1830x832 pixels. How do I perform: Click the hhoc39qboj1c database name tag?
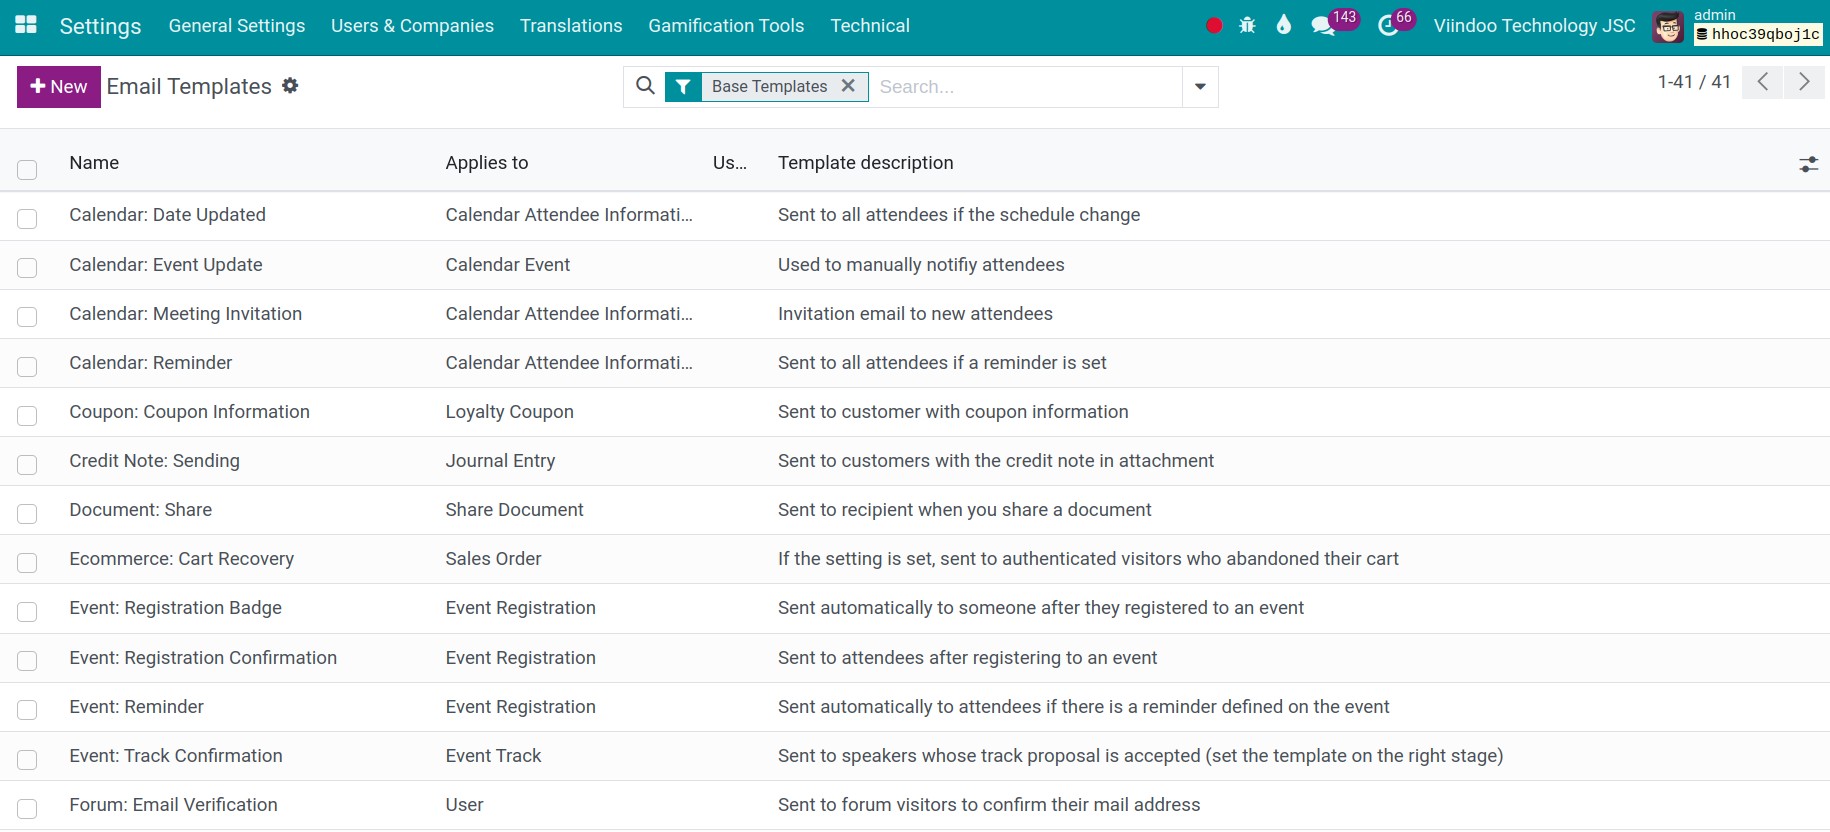pyautogui.click(x=1758, y=35)
